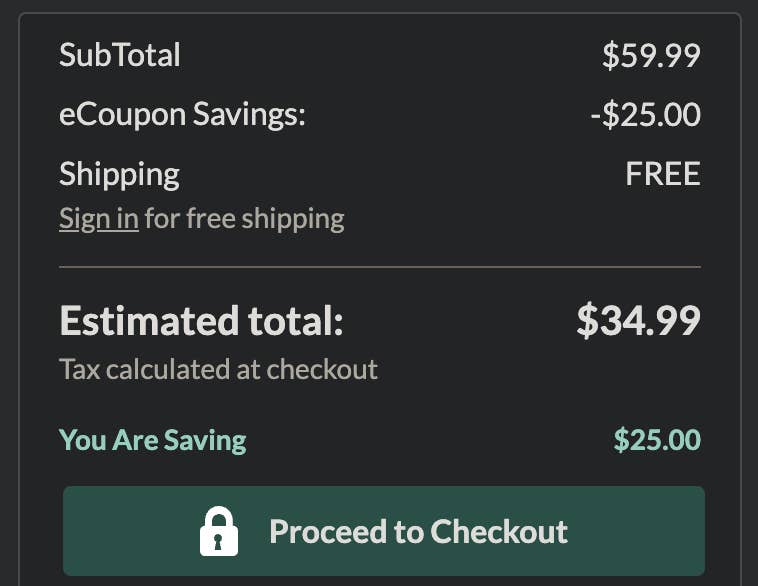Select the green $25.00 savings amount
The image size is (758, 586).
[x=657, y=440]
